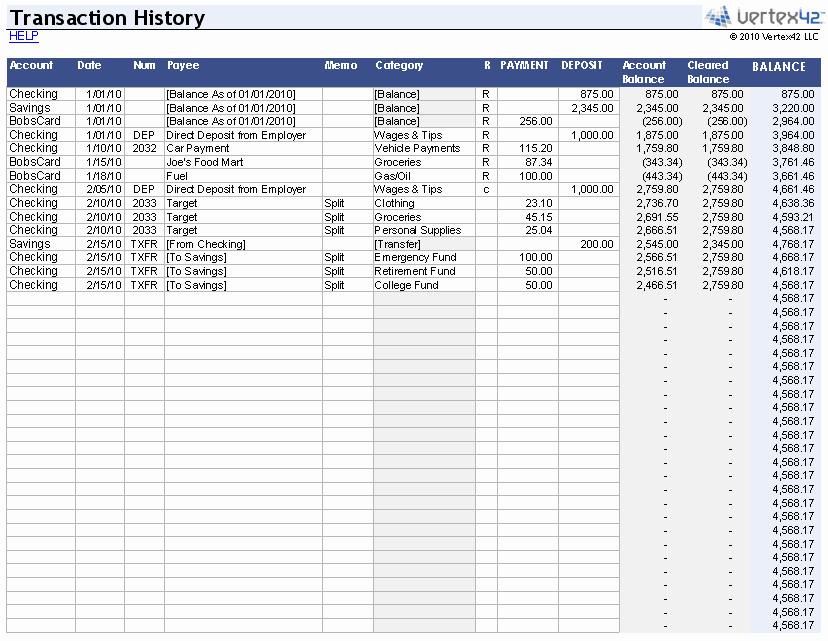Click the Vertex42 logo
This screenshot has width=828, height=641.
tap(766, 16)
